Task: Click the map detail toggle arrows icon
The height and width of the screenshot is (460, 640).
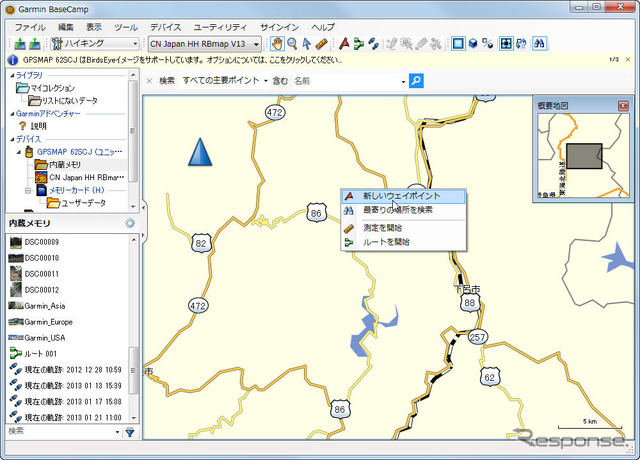Action: 521,43
